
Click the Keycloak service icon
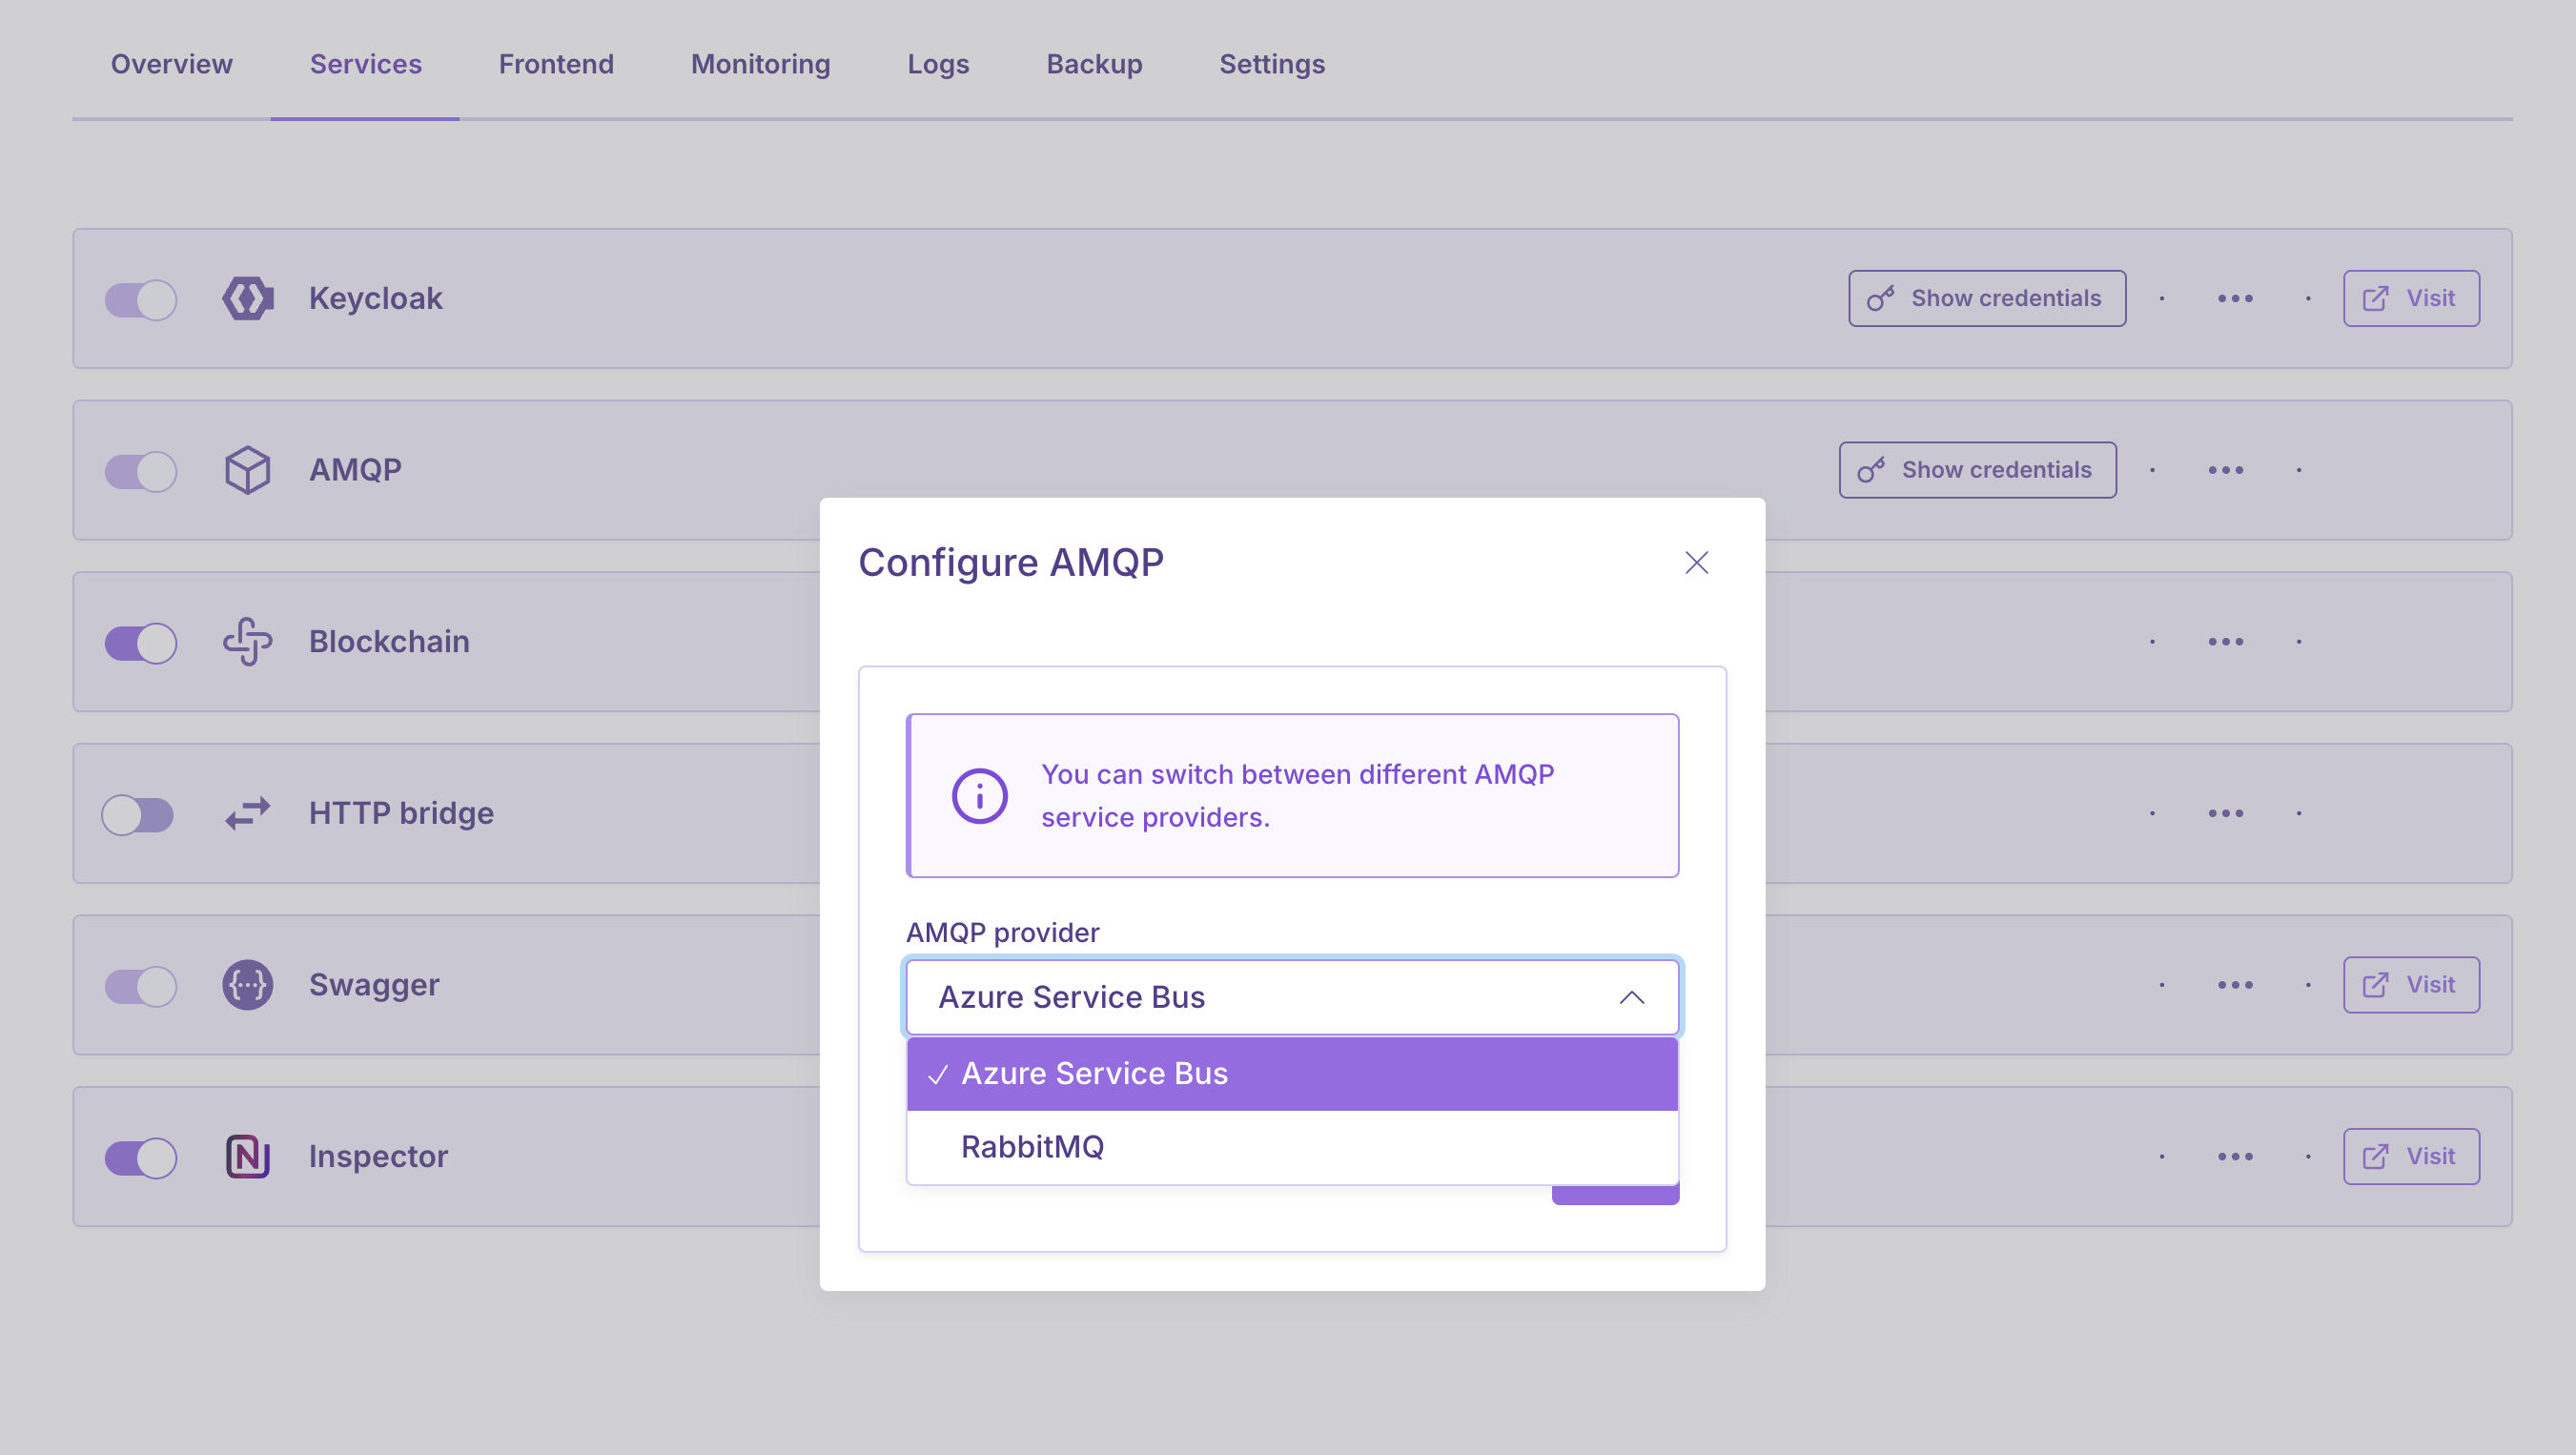click(247, 298)
